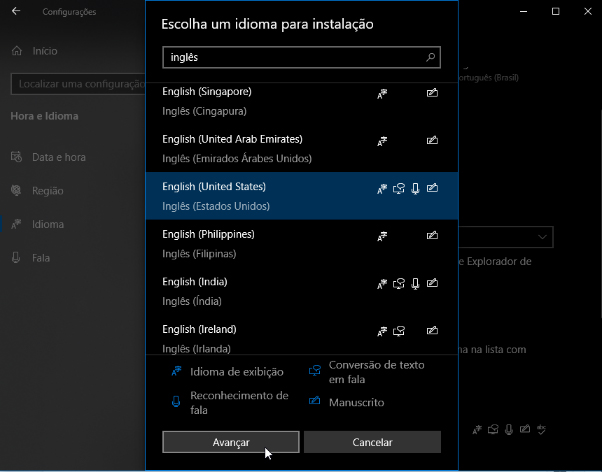Image resolution: width=602 pixels, height=472 pixels.
Task: Click handwriting icon for English (Ireland)
Action: (x=432, y=330)
